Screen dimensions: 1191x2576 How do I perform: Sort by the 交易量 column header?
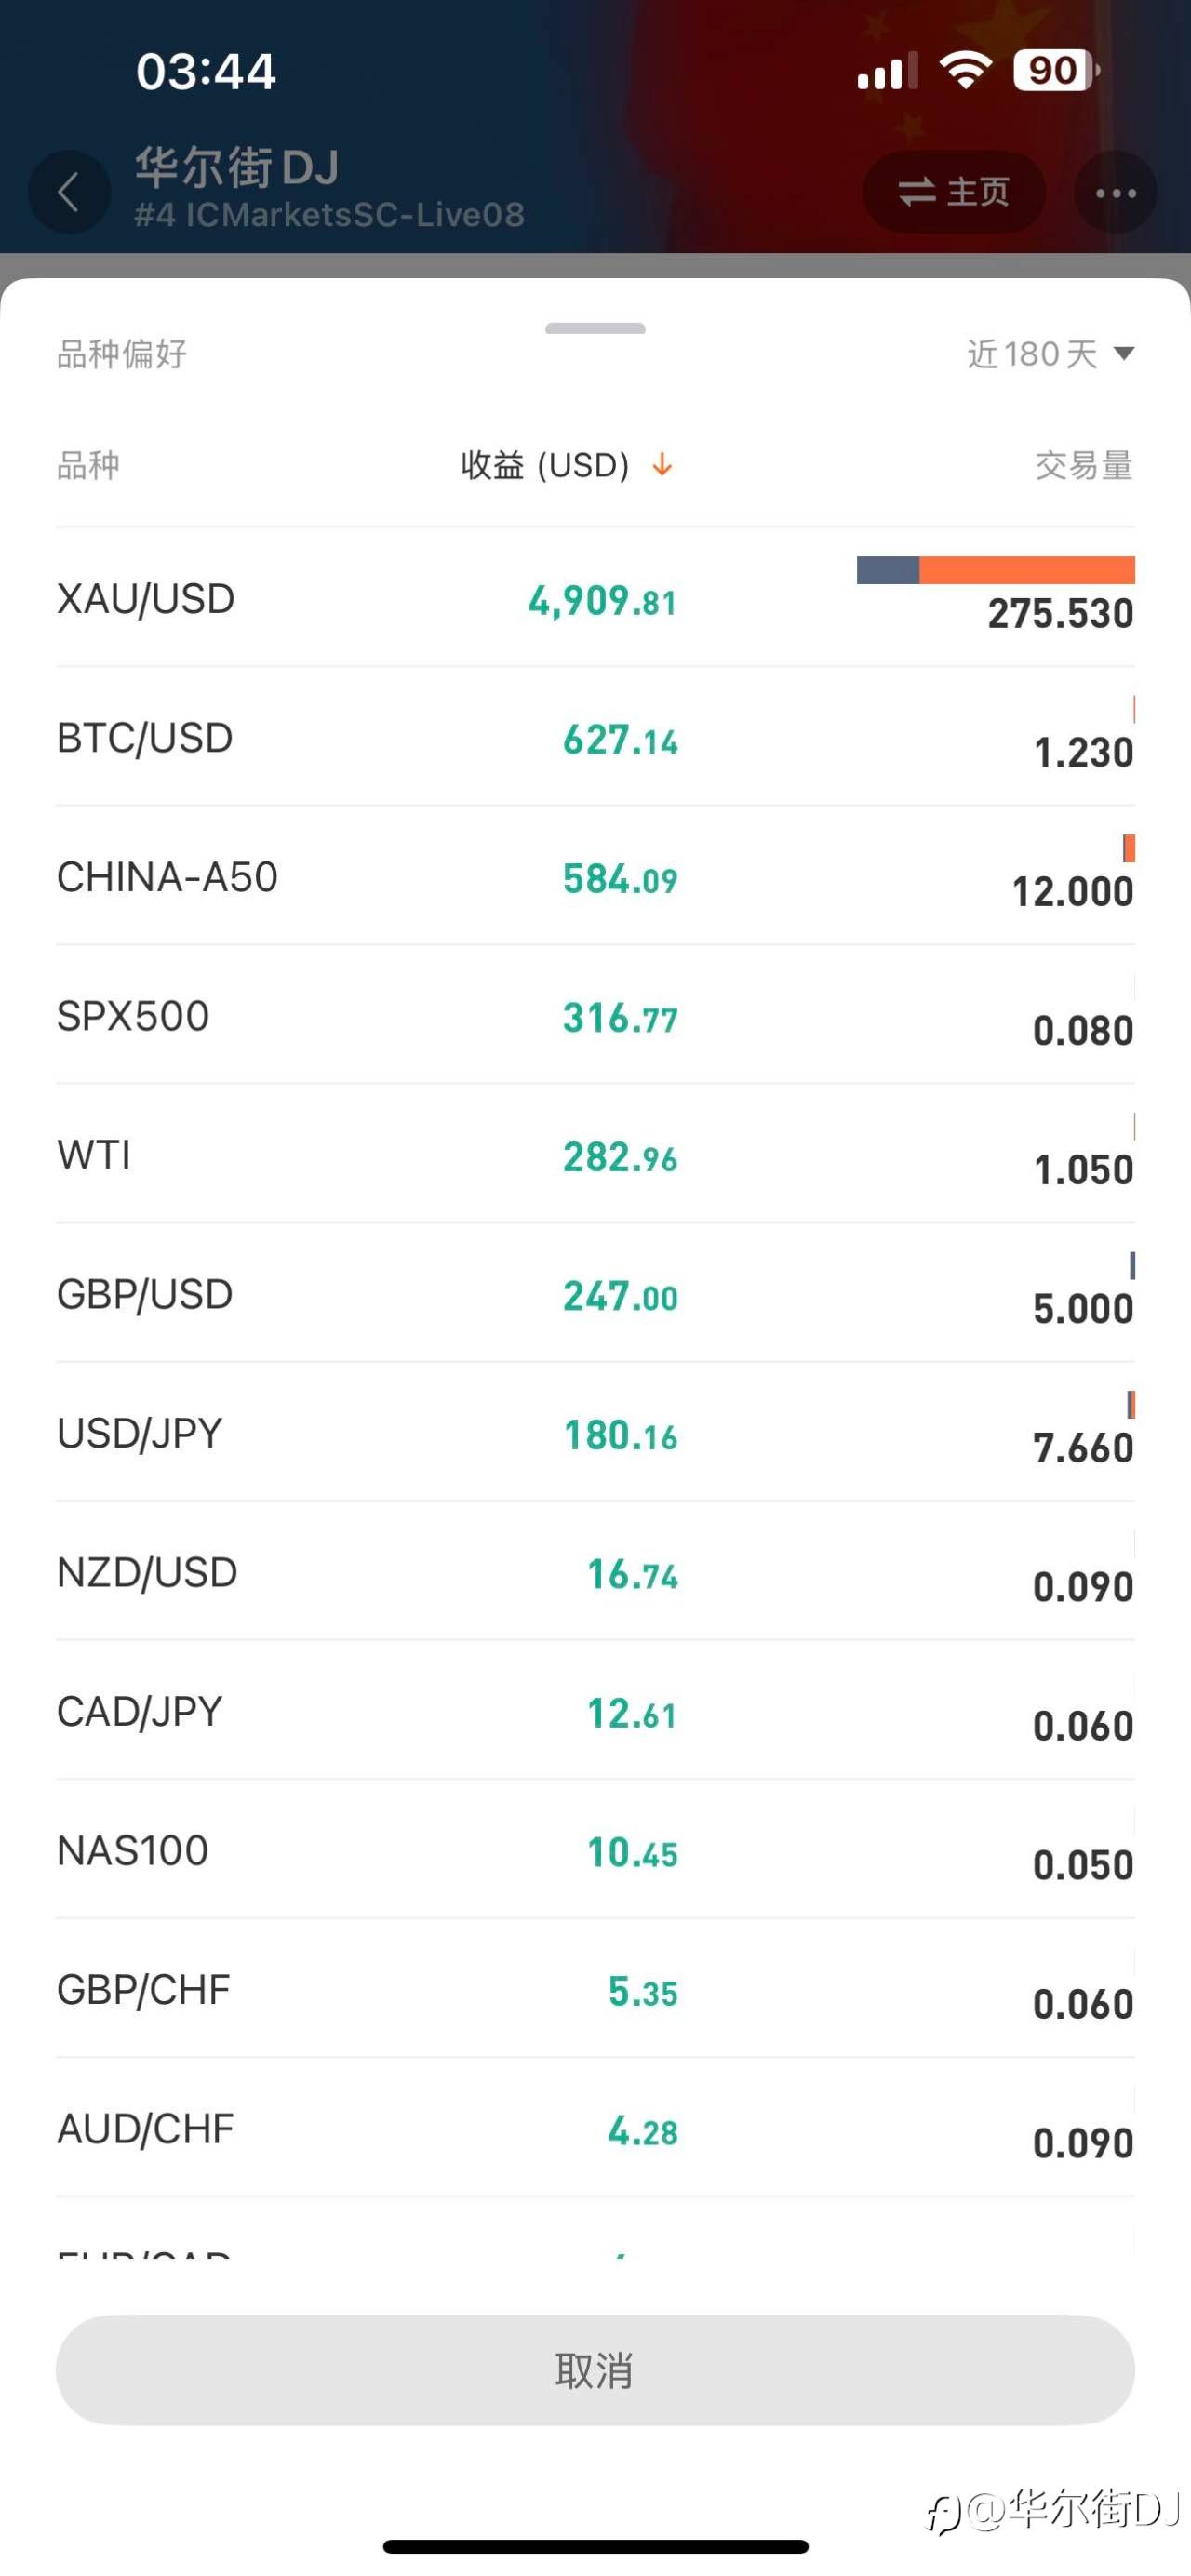click(x=1083, y=465)
